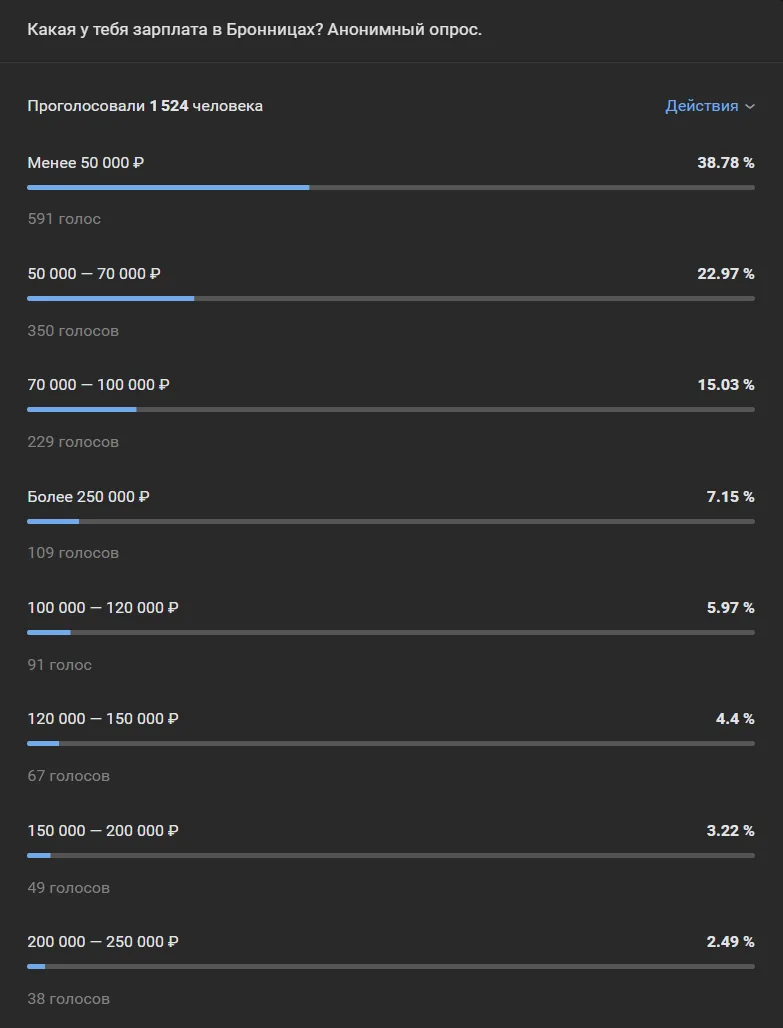
Task: Click the chevron next to Действия
Action: 750,107
